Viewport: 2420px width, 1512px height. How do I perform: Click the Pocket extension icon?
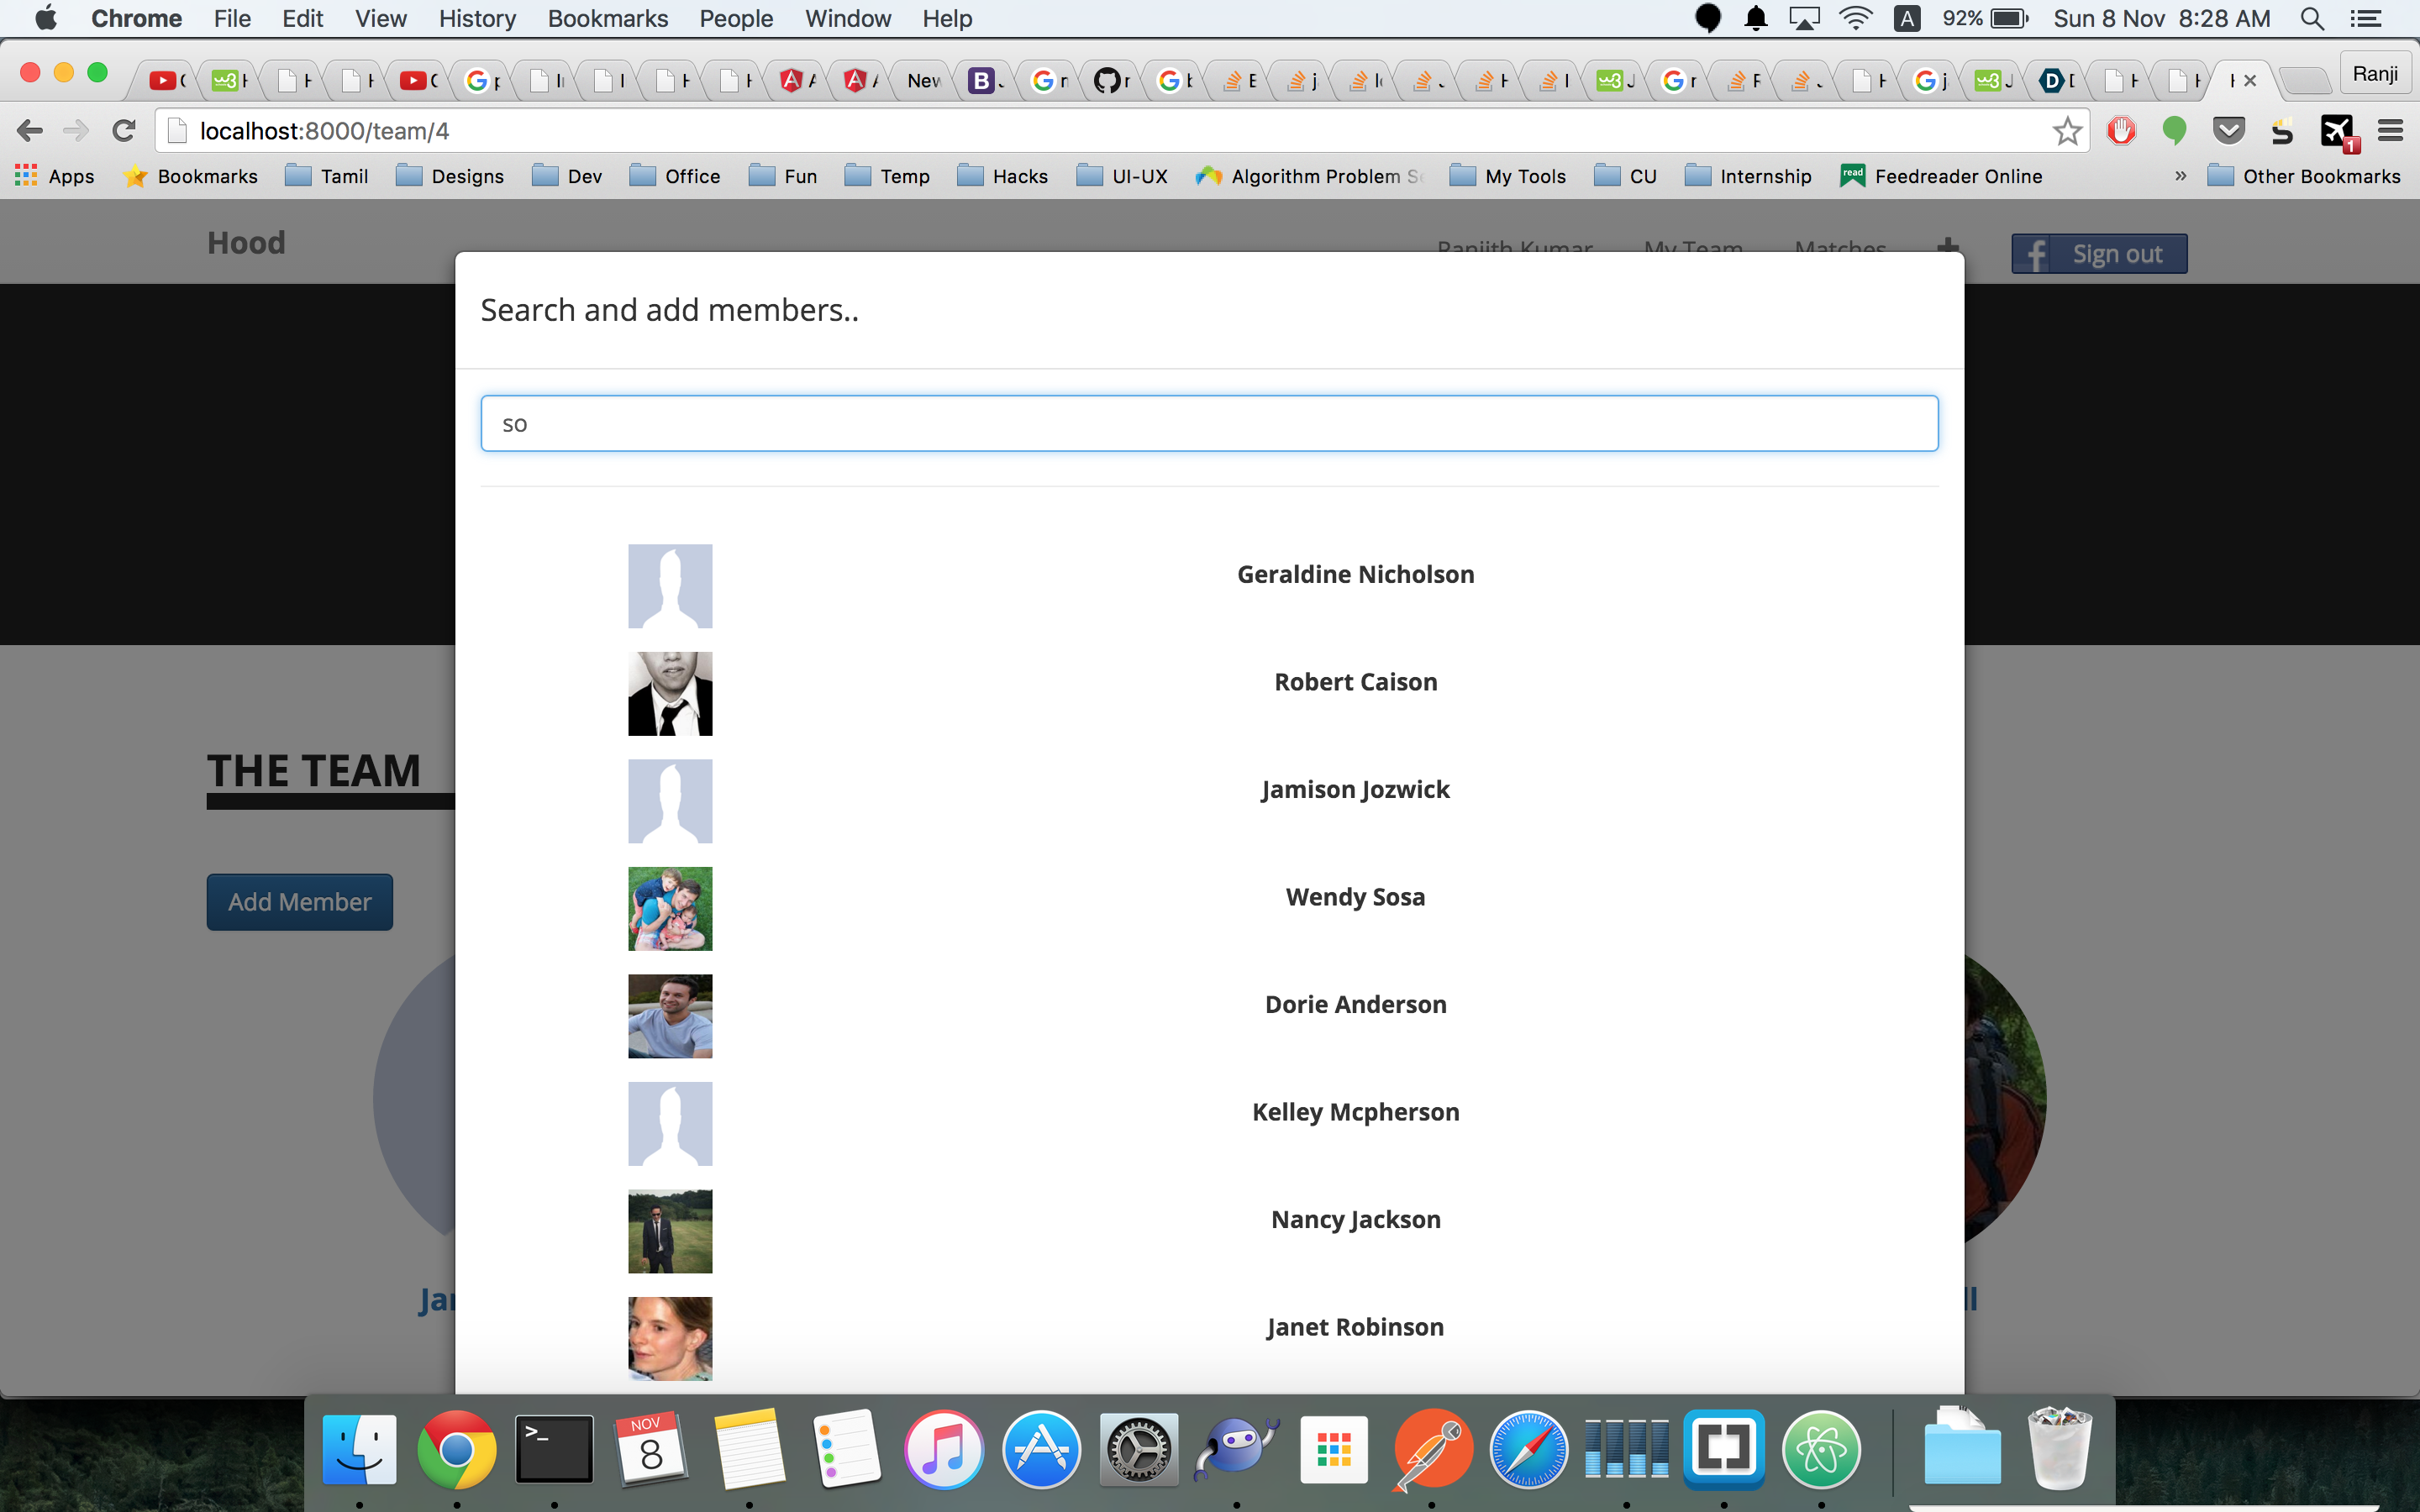2229,131
